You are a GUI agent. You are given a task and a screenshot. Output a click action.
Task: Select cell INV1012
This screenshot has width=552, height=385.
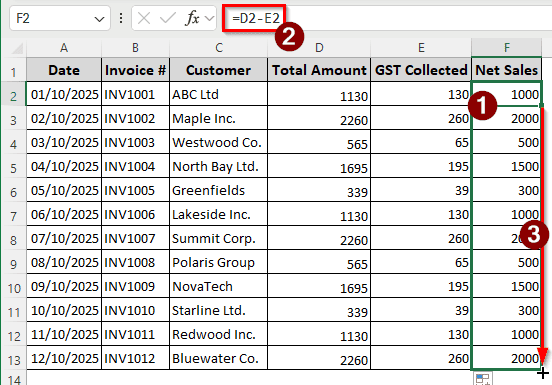(x=136, y=358)
